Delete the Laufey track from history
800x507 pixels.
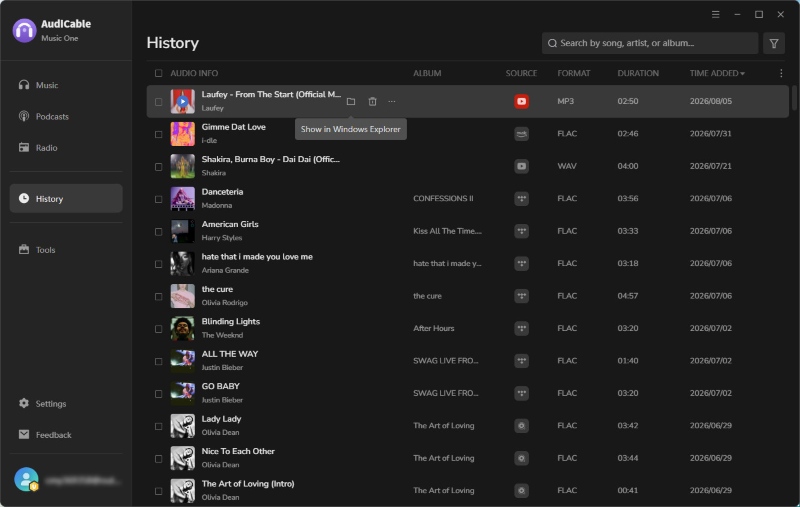point(372,102)
